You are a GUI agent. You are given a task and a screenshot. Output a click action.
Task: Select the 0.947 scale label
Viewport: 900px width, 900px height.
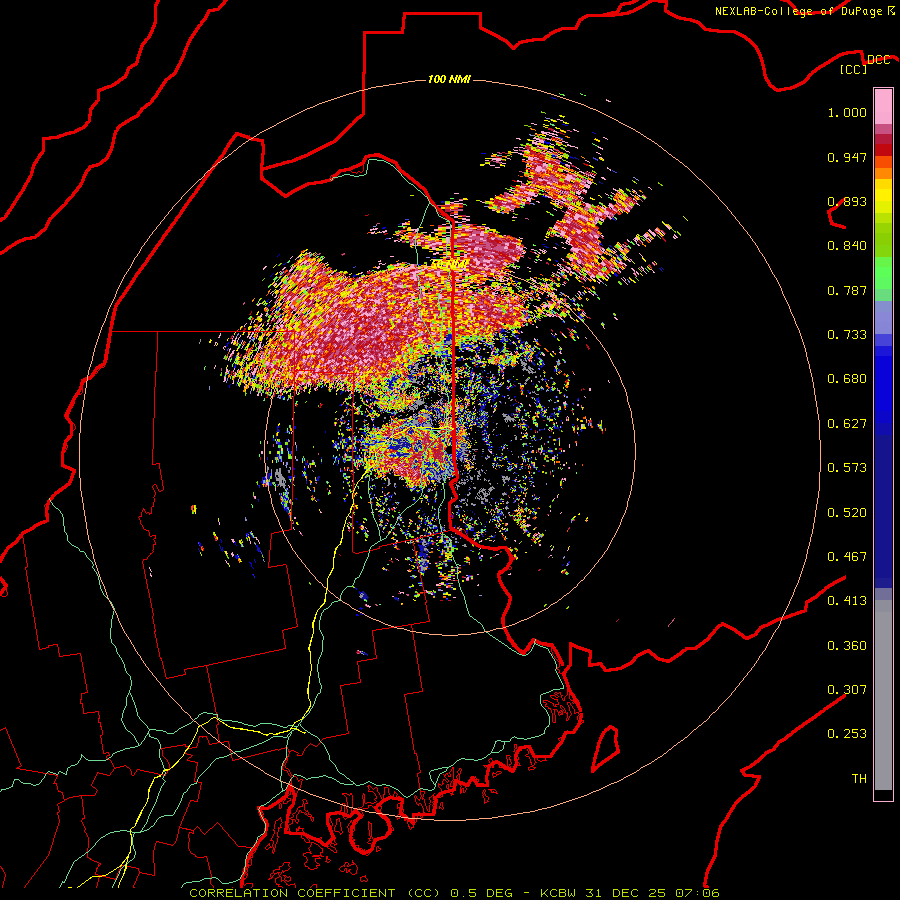(x=847, y=157)
